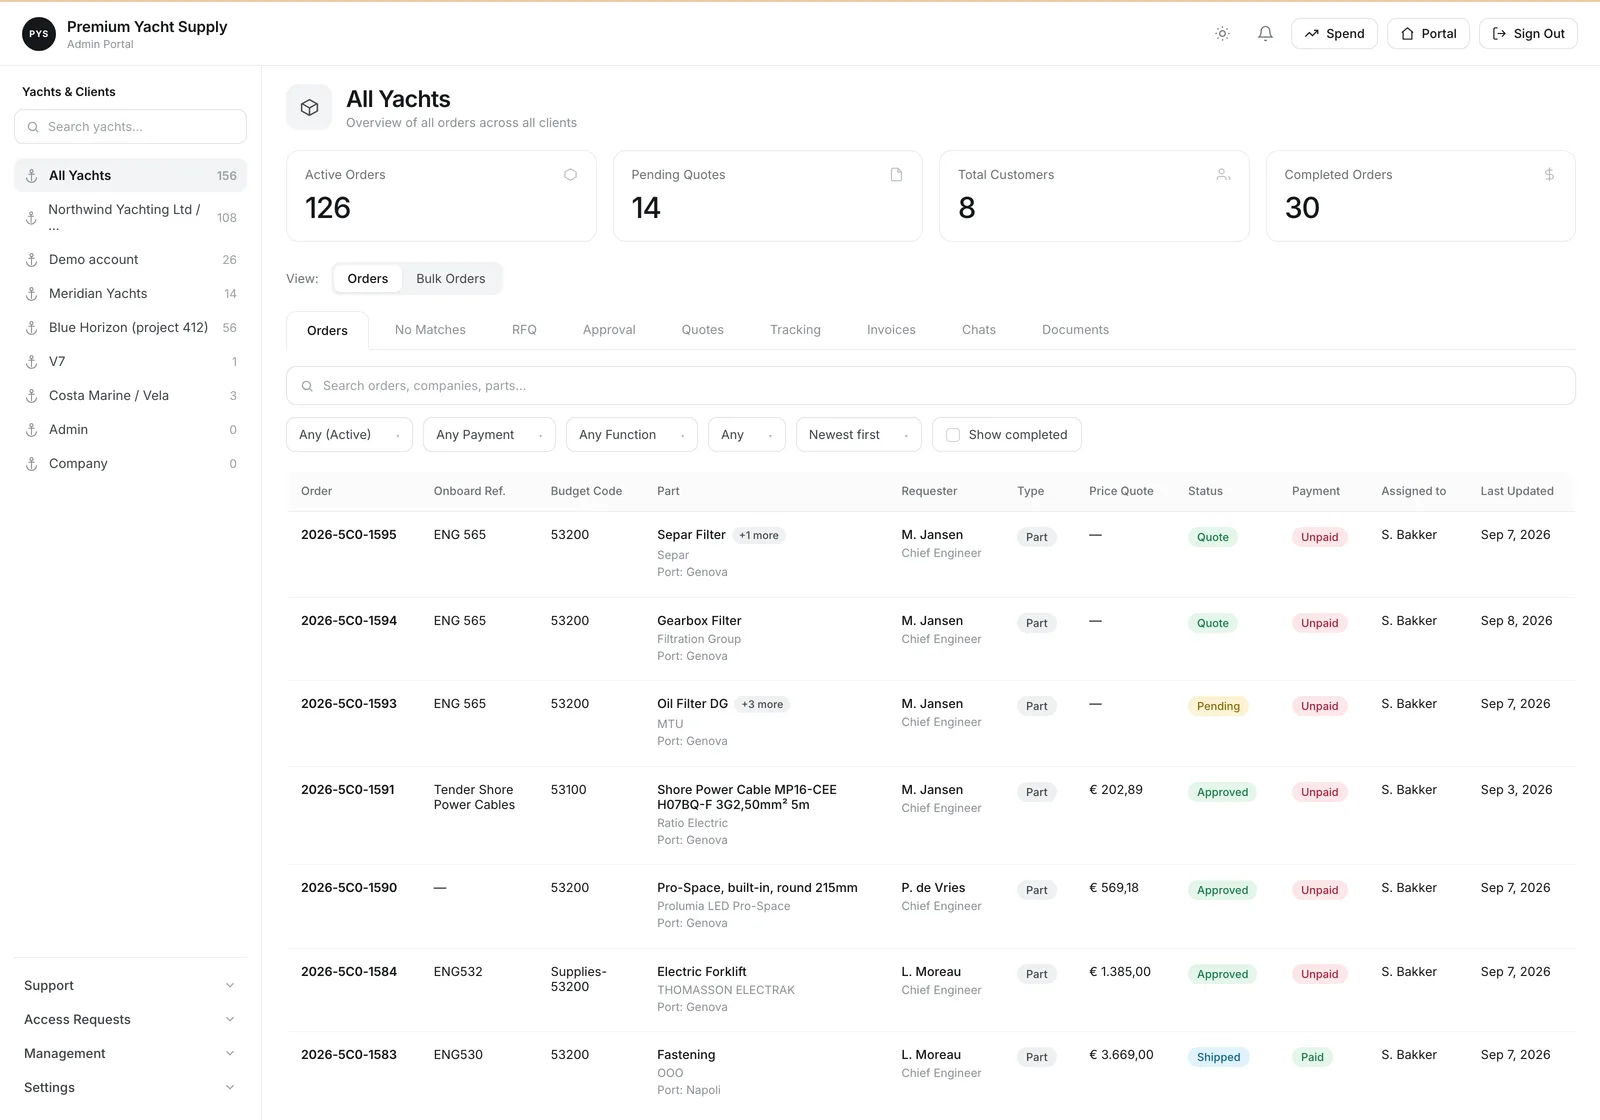
Task: Click the All Yachts cube icon
Action: click(x=309, y=107)
